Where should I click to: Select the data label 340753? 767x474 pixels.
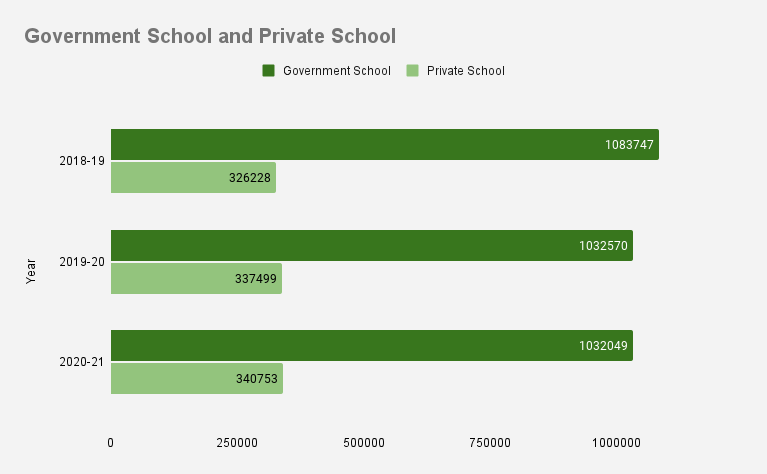[255, 379]
